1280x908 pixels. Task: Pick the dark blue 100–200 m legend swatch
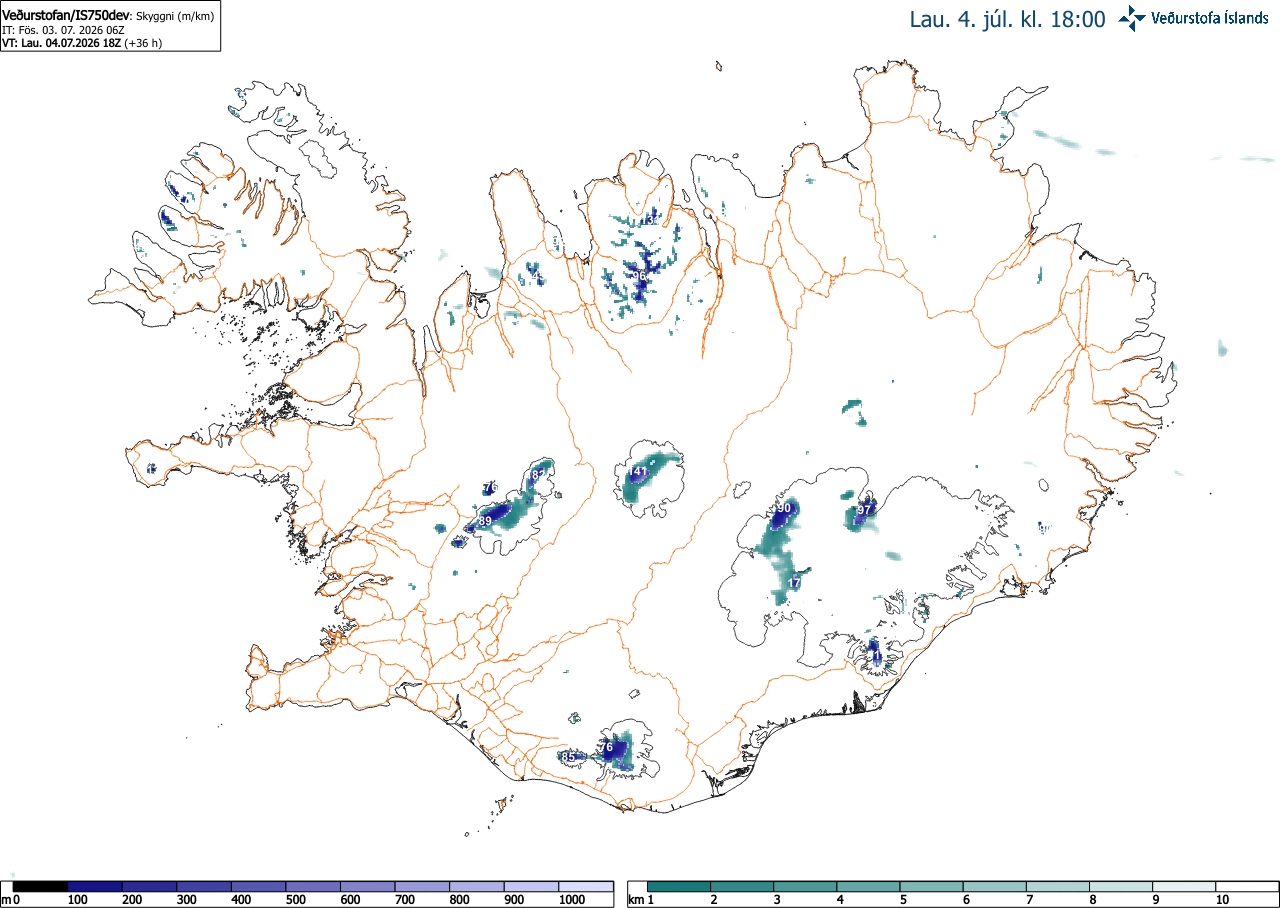click(95, 886)
